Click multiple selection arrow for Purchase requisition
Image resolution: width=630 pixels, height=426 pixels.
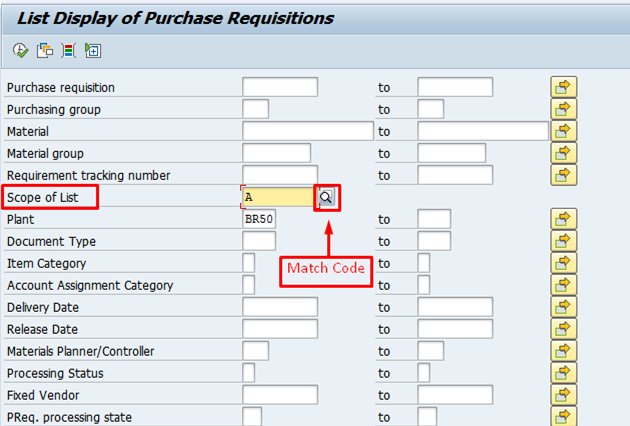click(x=564, y=87)
